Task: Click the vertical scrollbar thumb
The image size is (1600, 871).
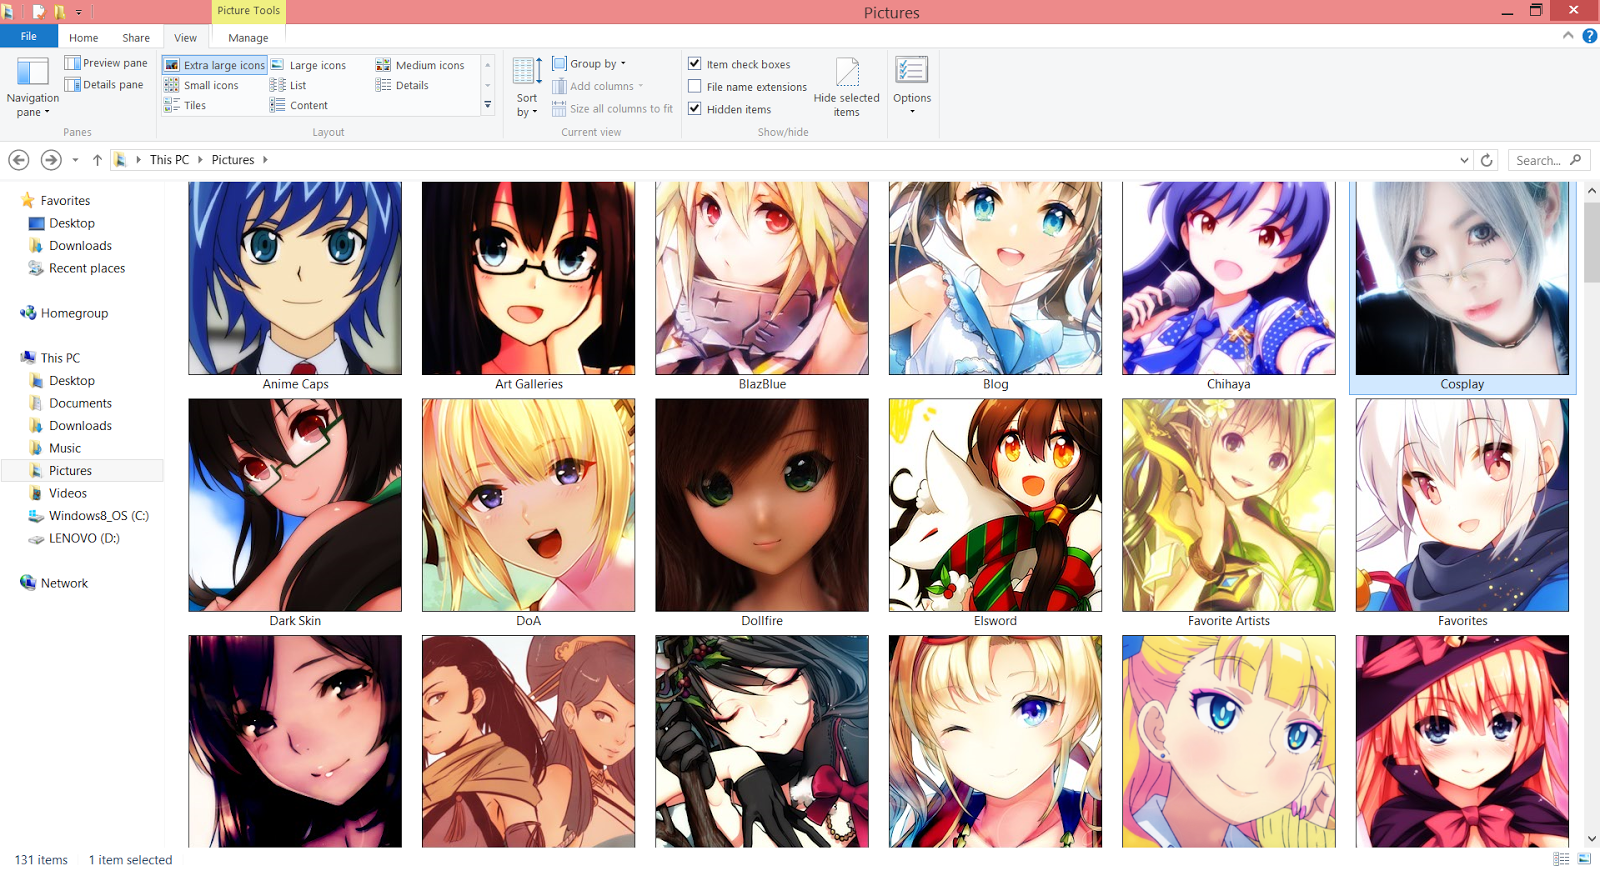Action: click(x=1591, y=240)
